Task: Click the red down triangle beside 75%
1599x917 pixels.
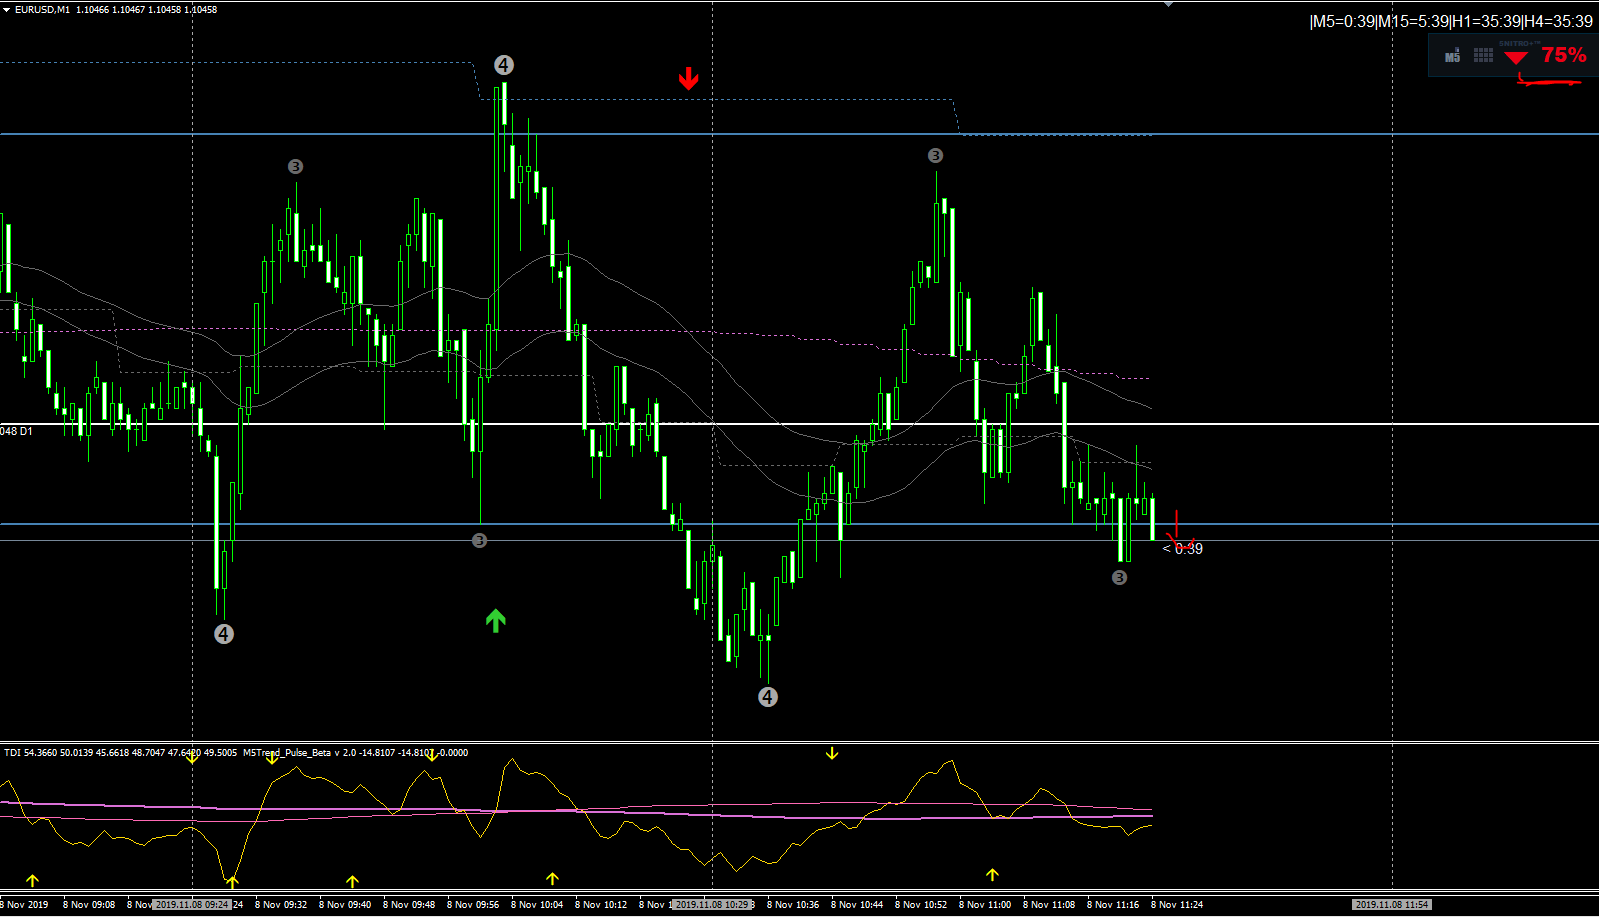Action: [x=1516, y=57]
